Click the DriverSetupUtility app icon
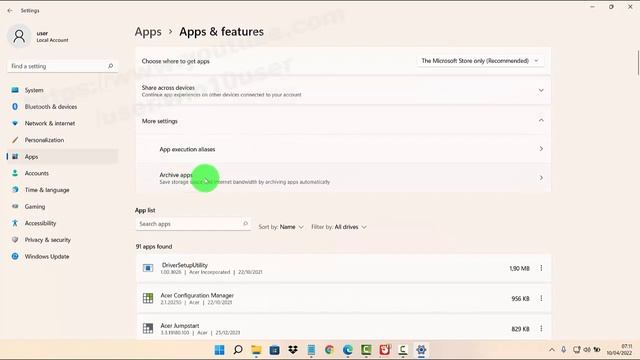640x360 pixels. tap(148, 268)
